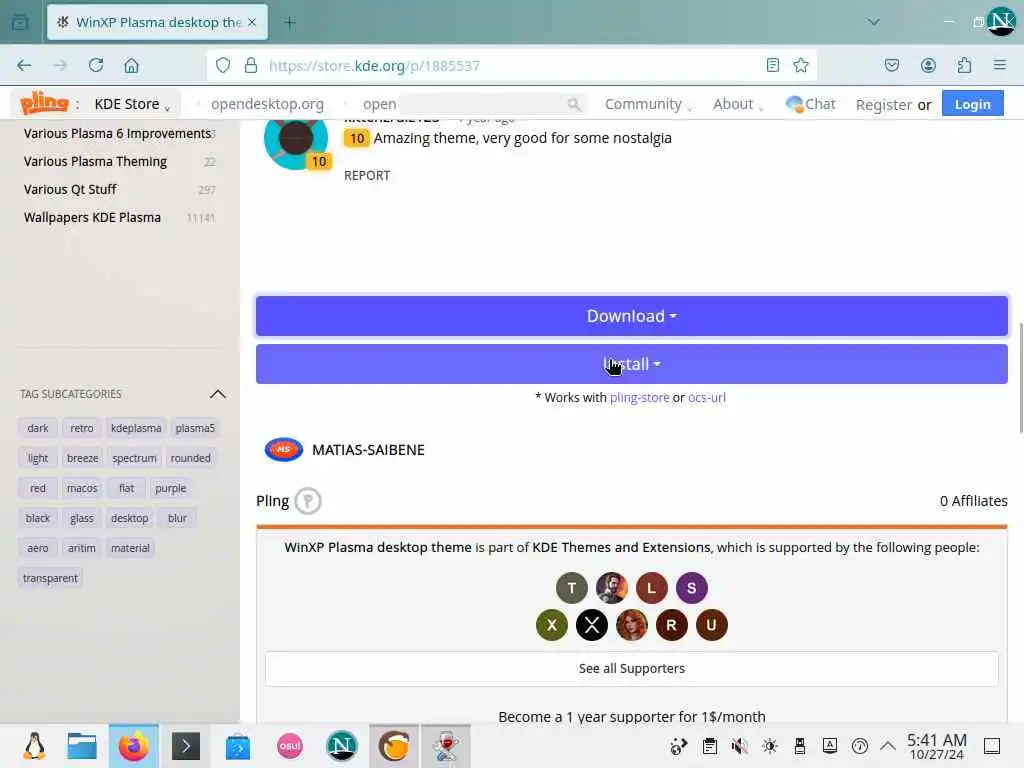Open the Pocket save icon
The image size is (1024, 768).
coord(891,65)
